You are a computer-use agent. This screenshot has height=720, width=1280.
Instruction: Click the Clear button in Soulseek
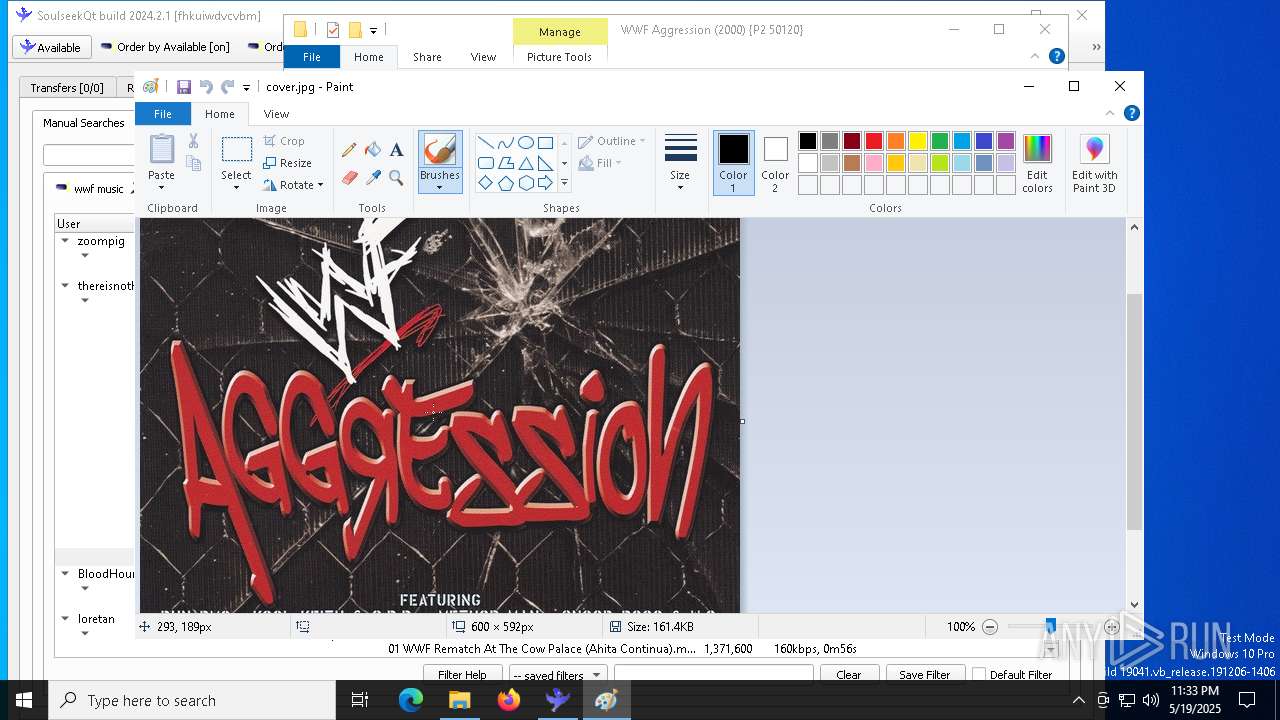pyautogui.click(x=848, y=675)
